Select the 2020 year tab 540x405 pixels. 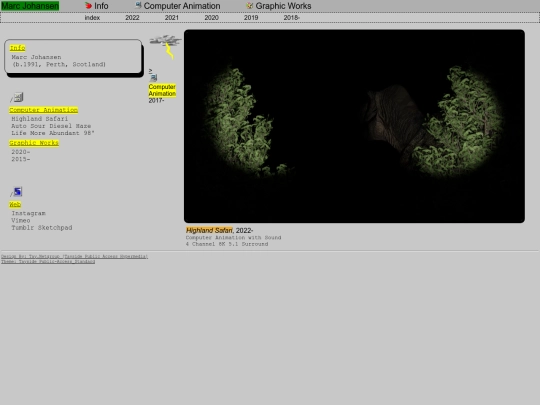(x=211, y=18)
